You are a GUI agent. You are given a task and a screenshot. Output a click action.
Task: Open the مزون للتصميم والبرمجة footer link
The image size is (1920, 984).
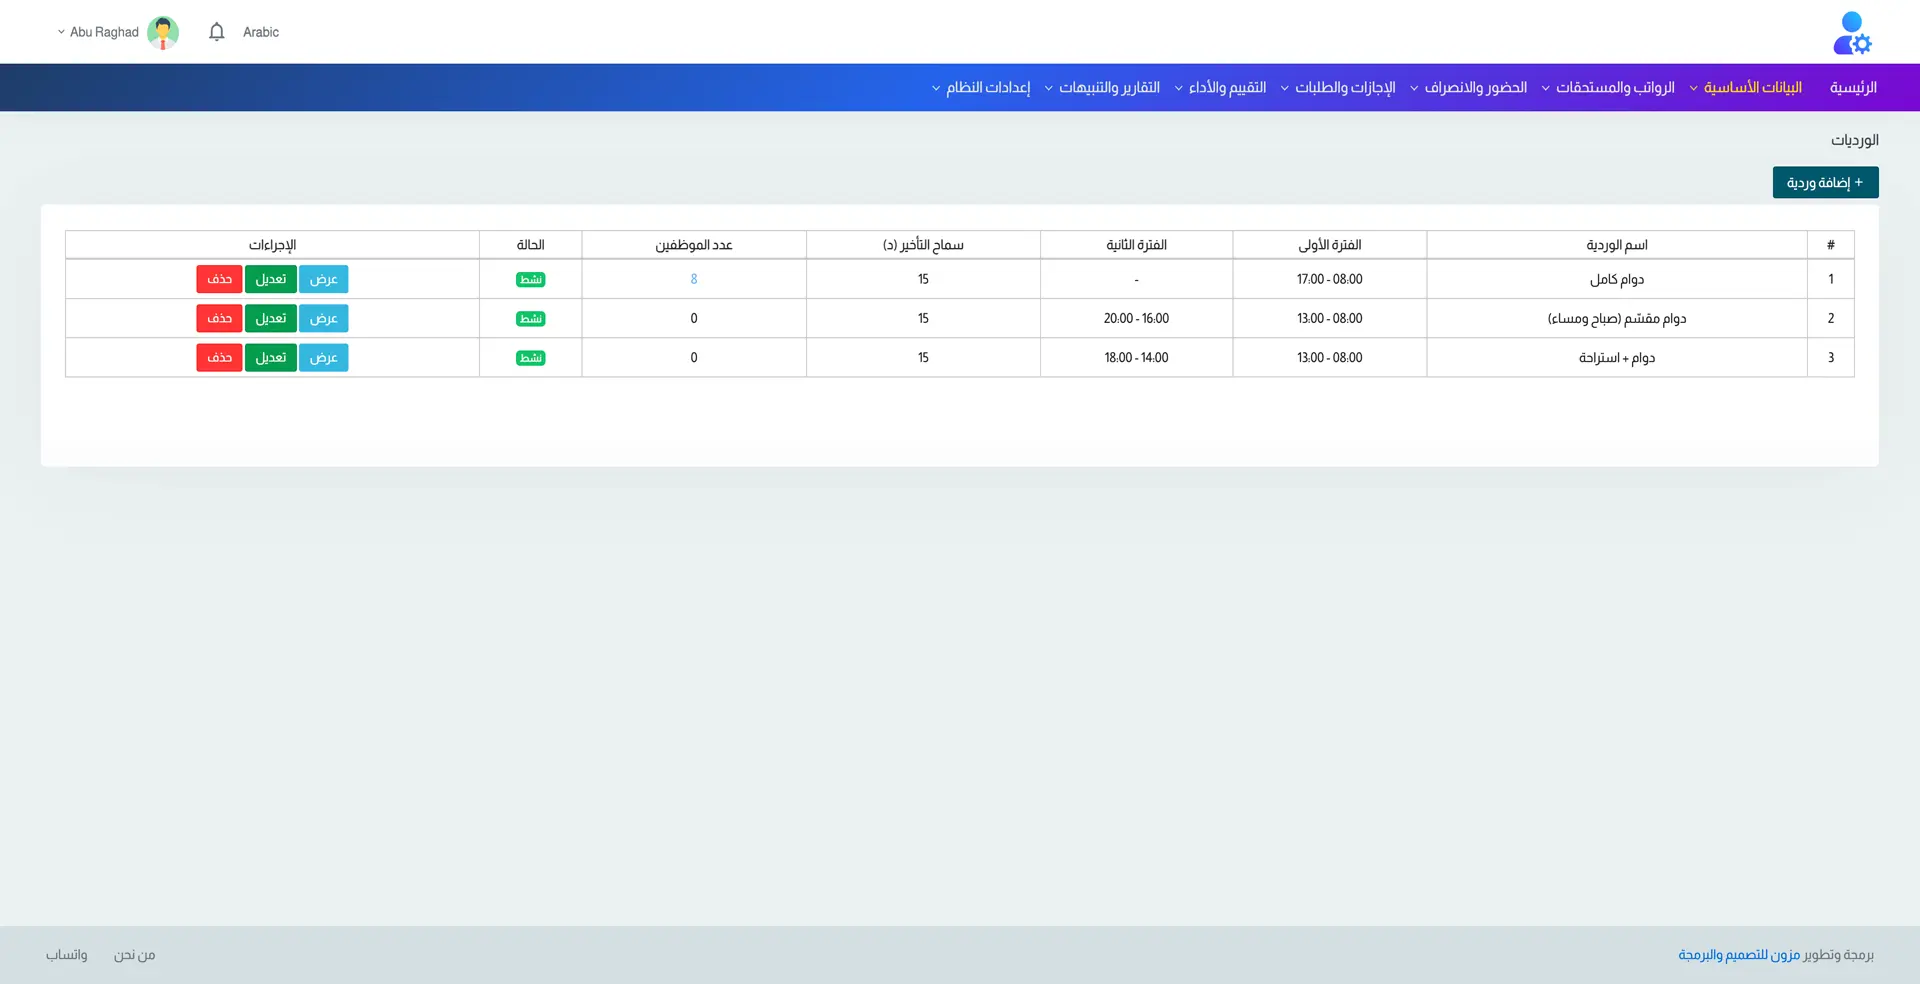tap(1738, 955)
